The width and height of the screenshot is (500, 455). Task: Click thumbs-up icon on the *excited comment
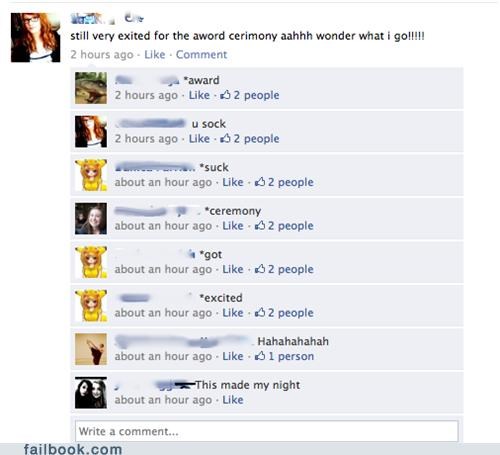pyautogui.click(x=260, y=313)
